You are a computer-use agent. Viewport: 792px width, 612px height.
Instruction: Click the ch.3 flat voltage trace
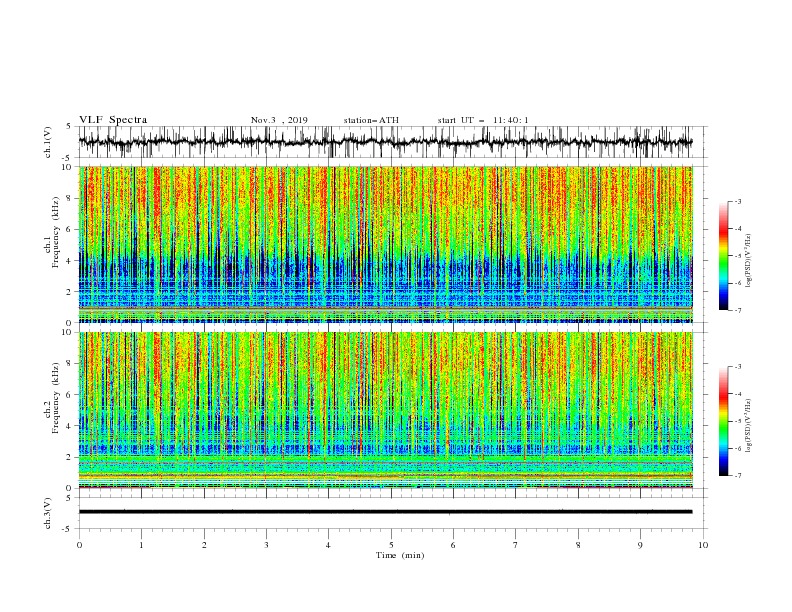[385, 512]
